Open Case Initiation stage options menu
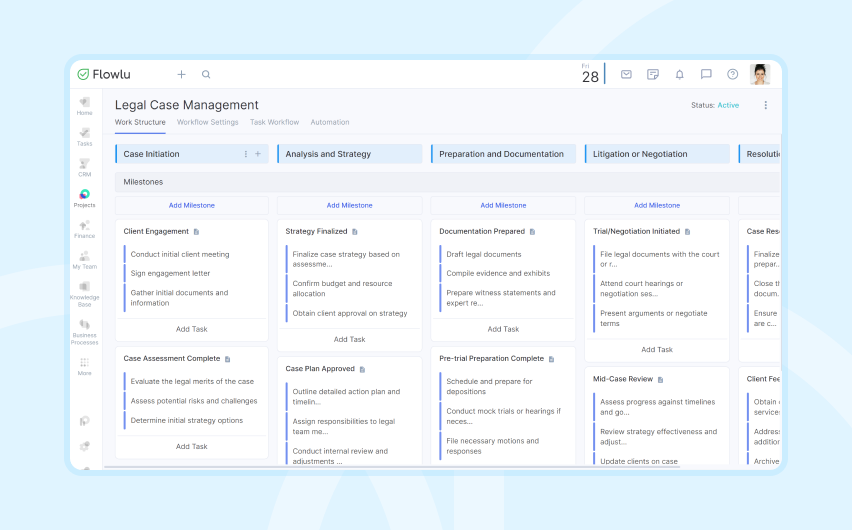The height and width of the screenshot is (530, 852). pyautogui.click(x=246, y=154)
